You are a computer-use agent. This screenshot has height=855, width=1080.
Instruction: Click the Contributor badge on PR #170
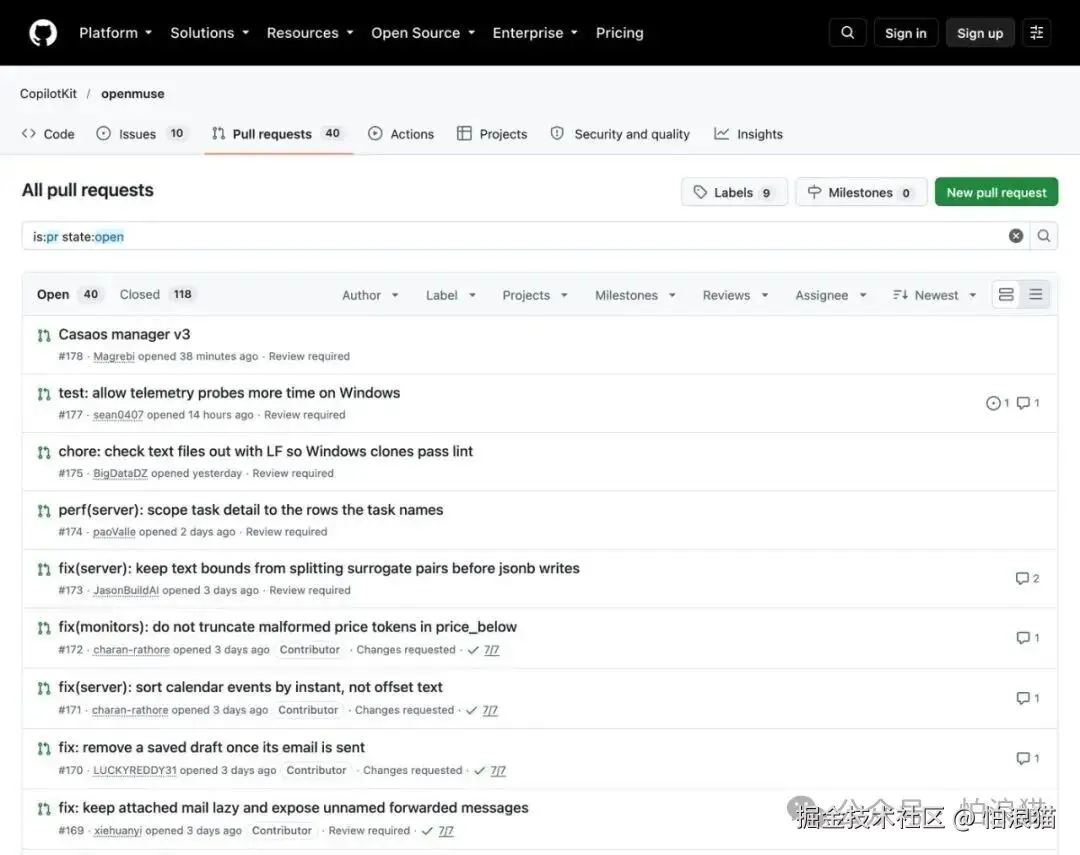pos(316,770)
